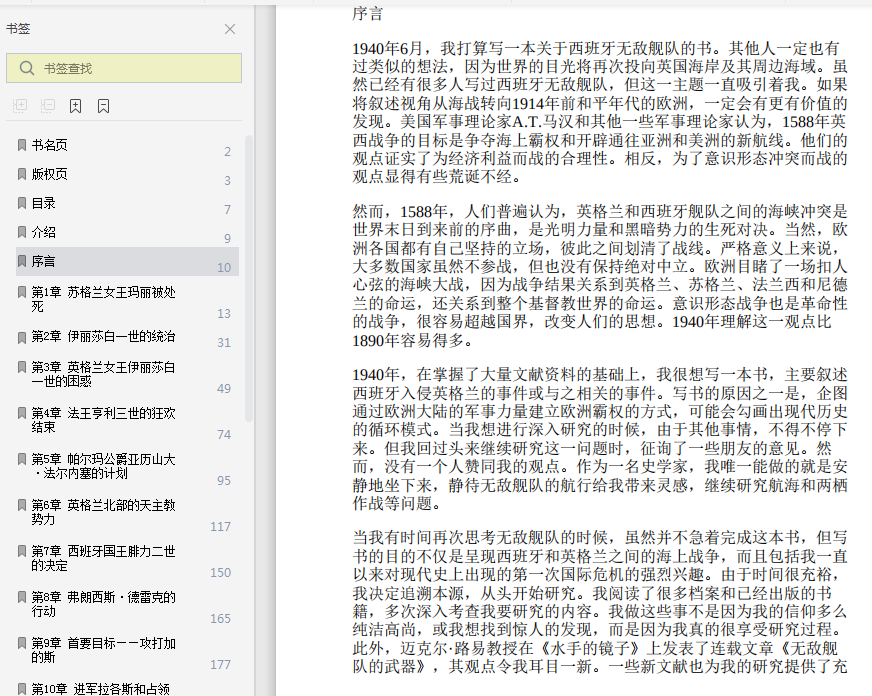Click paragraph starting 然而，1588年，人们普遍认为

(x=600, y=276)
